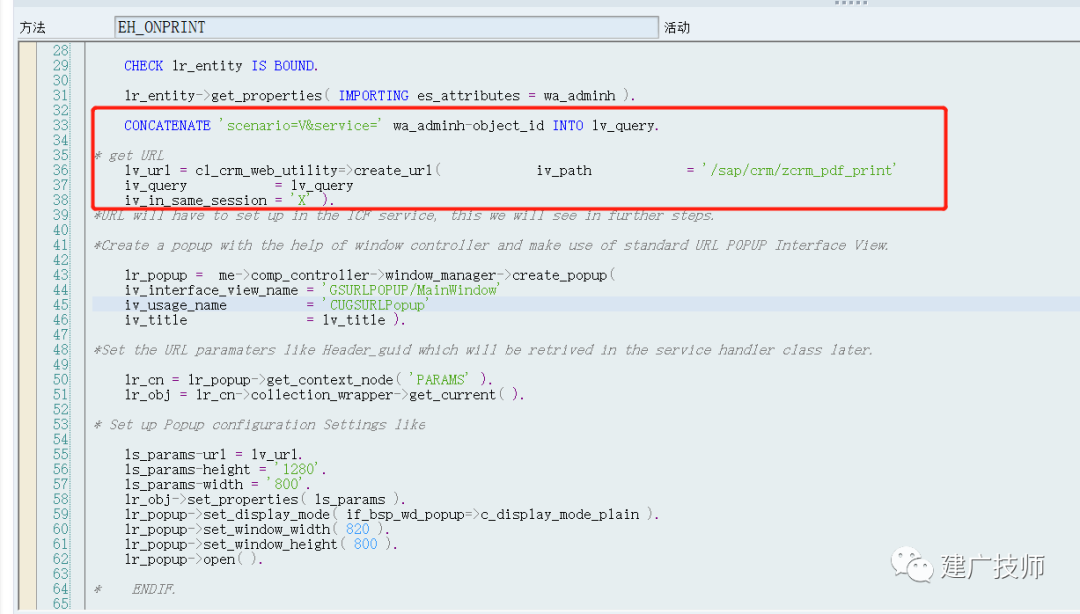The height and width of the screenshot is (614, 1080).
Task: Click the 'iv_query = lv_query' line
Action: pos(238,185)
